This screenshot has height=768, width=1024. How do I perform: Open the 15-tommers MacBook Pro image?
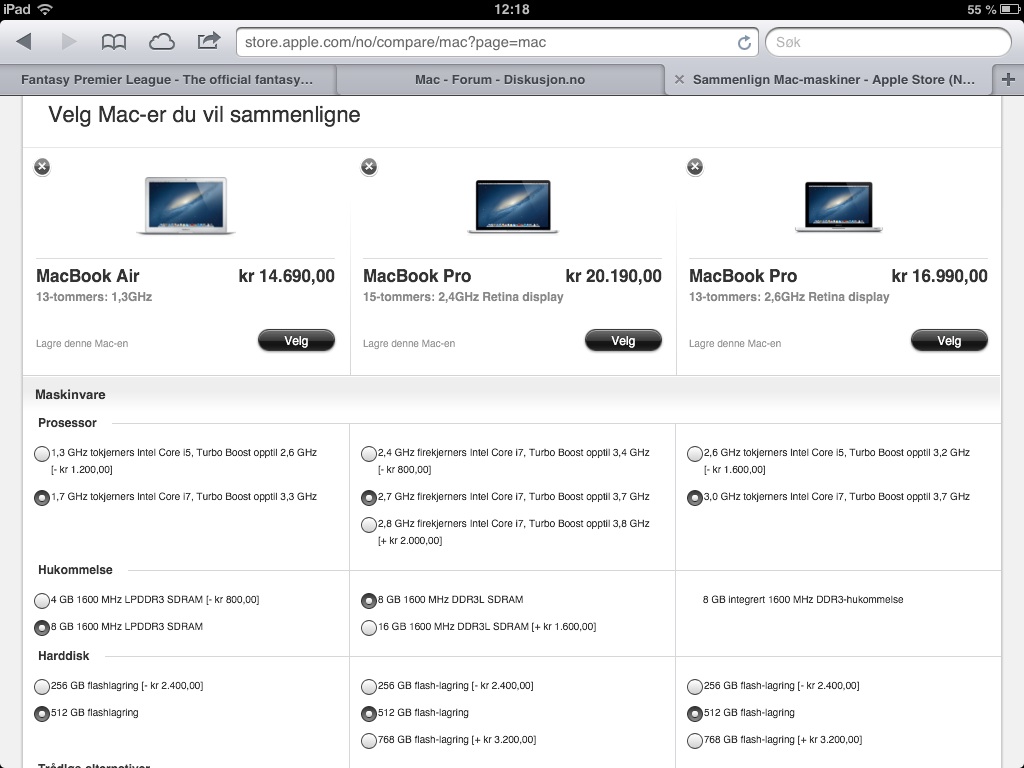pos(513,206)
